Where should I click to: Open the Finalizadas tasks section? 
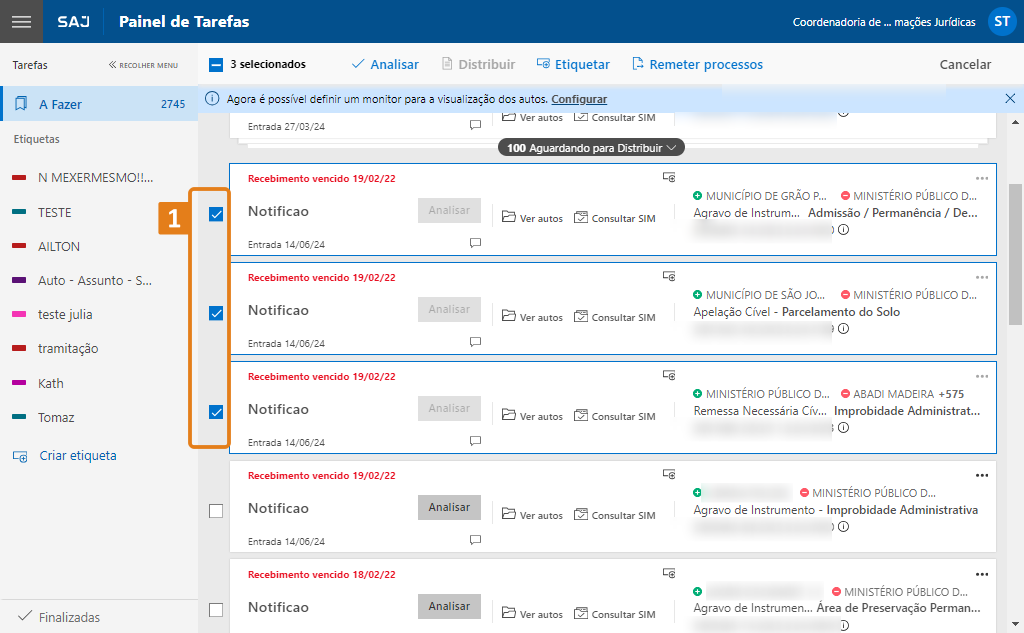tap(68, 617)
